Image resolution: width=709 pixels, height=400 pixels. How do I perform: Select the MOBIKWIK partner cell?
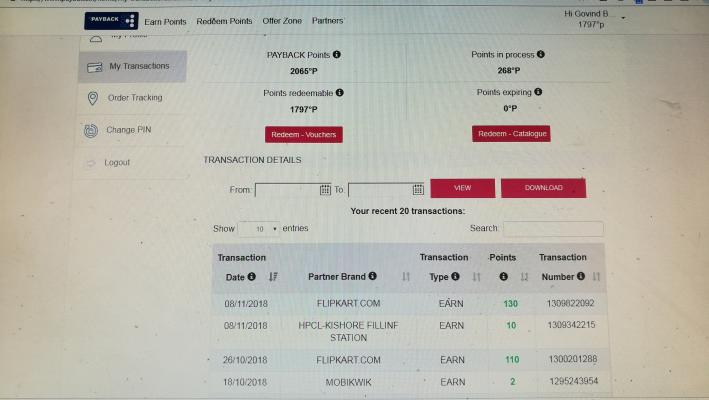pos(349,382)
